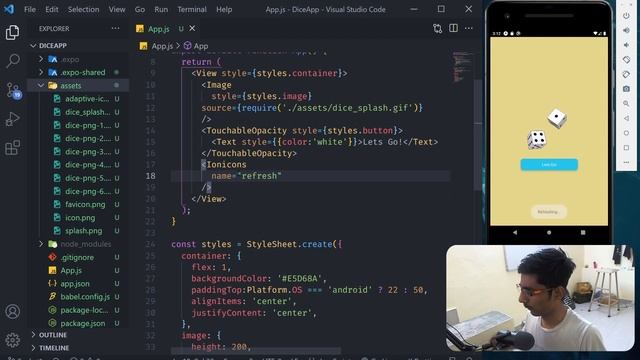Take emulator screenshot with camera icon

click(x=626, y=89)
